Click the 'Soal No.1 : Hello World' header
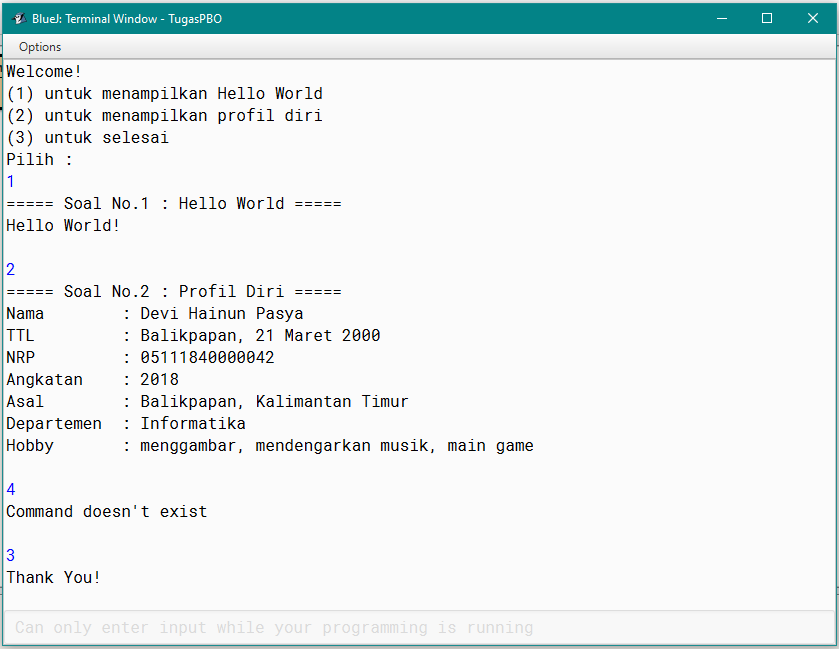 pos(172,203)
